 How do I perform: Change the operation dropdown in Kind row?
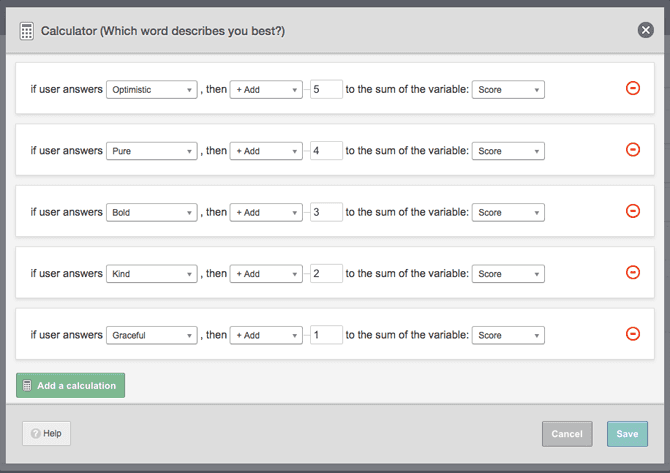(x=265, y=274)
